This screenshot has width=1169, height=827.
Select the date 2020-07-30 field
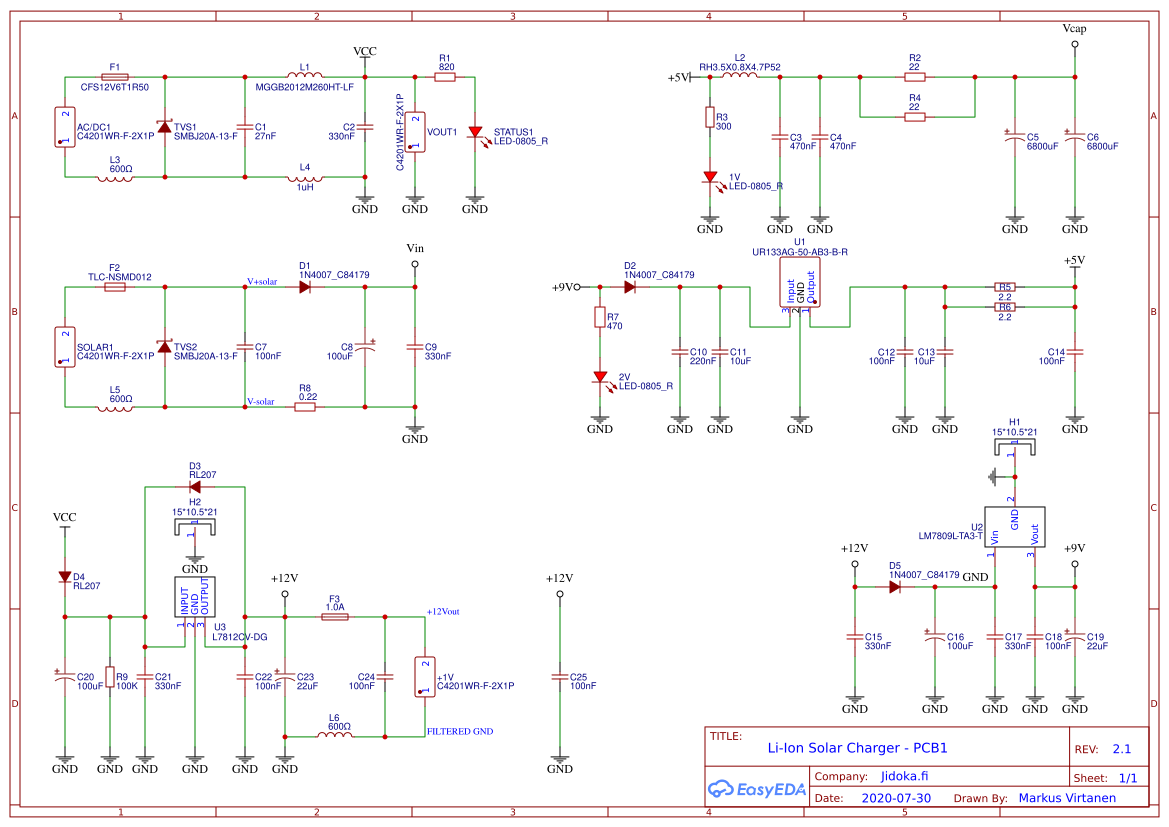[898, 798]
